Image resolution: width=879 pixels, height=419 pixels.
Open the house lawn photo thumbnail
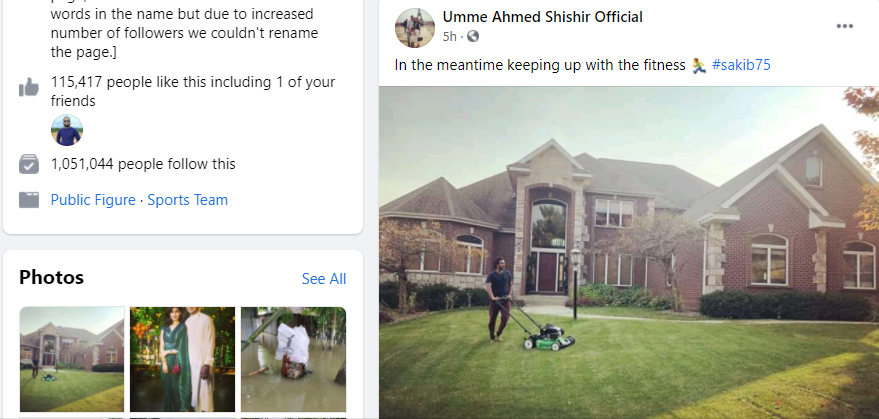point(72,358)
